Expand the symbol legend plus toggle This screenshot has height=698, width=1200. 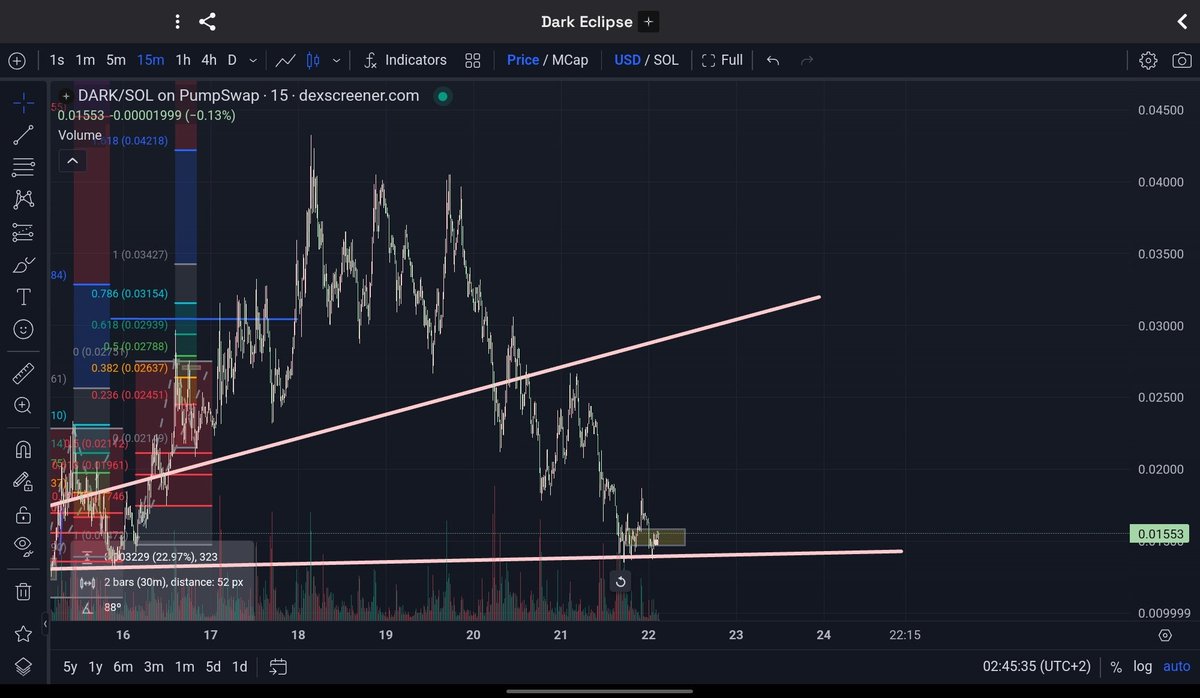(66, 96)
